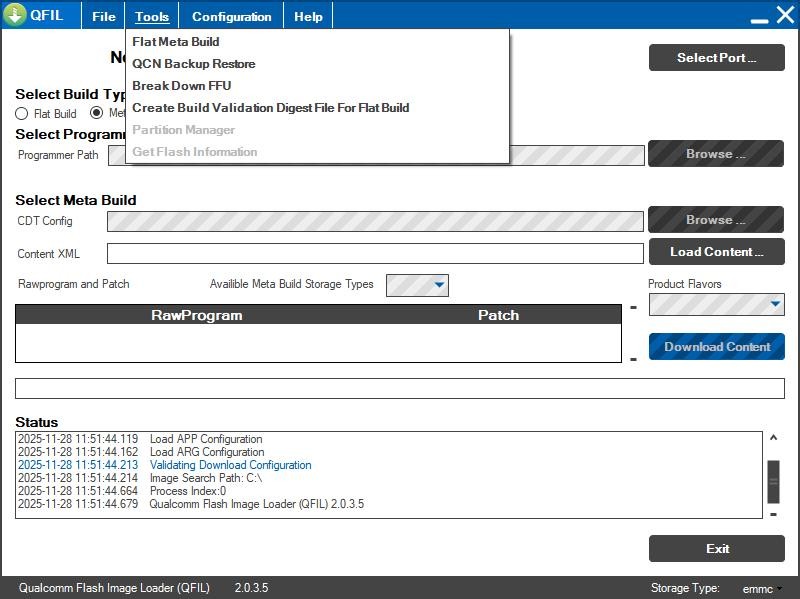The height and width of the screenshot is (599, 800).
Task: Select the 'Image Search Path: C:\' log line
Action: tap(140, 478)
